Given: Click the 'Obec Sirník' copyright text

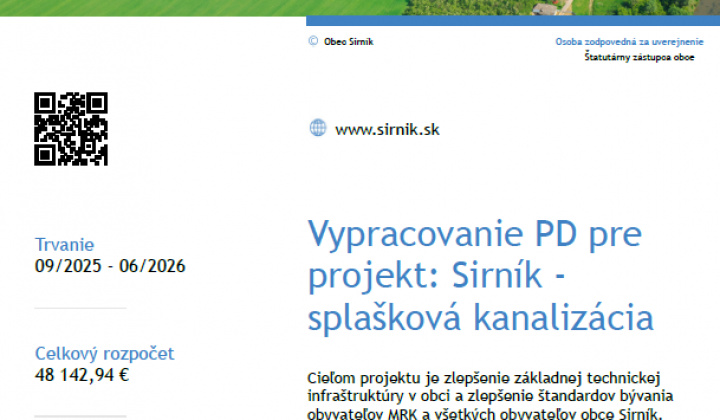Looking at the screenshot, I should (349, 42).
